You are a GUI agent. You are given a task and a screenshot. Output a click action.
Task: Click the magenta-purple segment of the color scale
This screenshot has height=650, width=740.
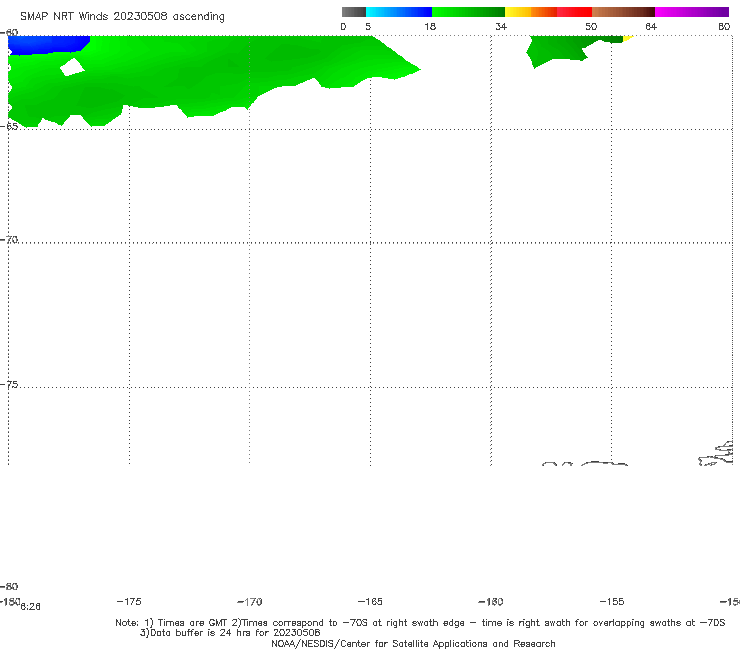pyautogui.click(x=692, y=12)
